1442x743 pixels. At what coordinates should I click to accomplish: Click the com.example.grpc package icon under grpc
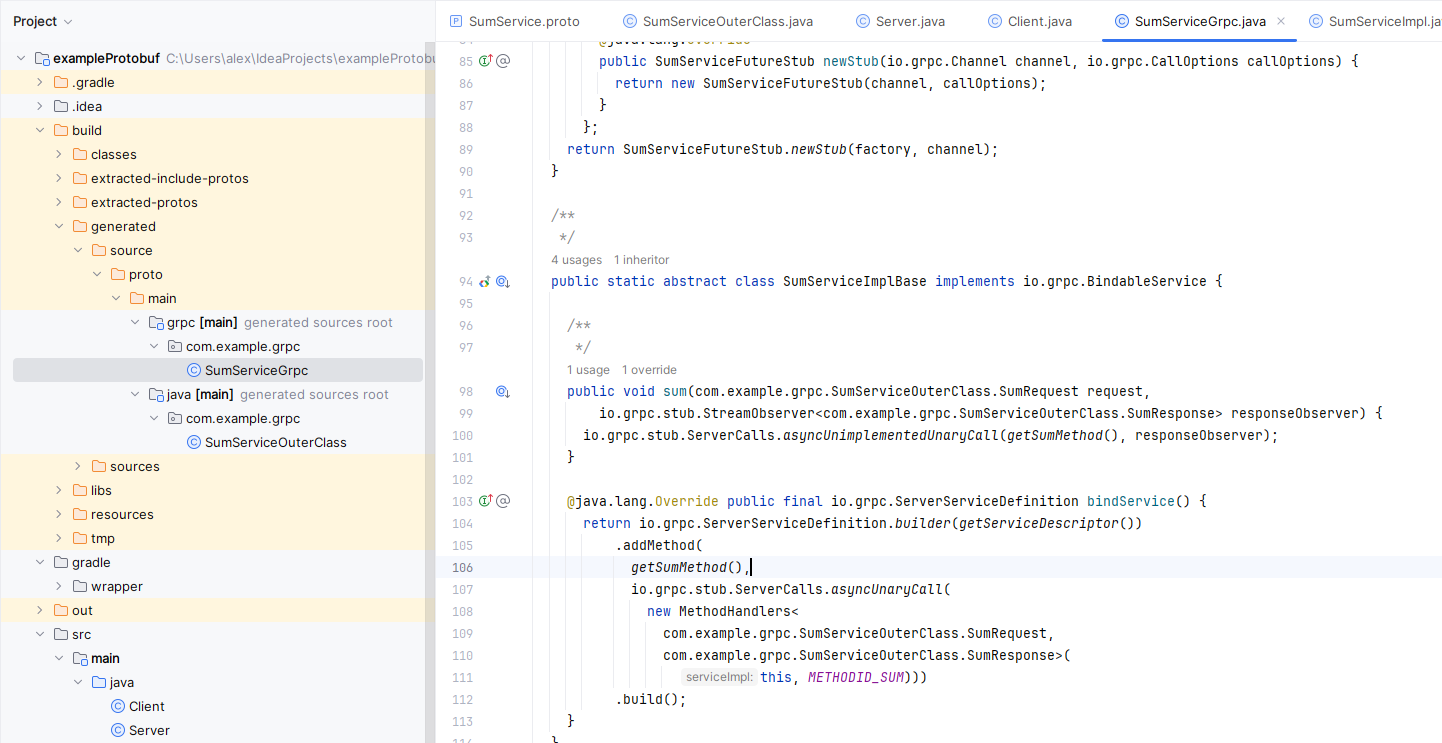tap(174, 346)
